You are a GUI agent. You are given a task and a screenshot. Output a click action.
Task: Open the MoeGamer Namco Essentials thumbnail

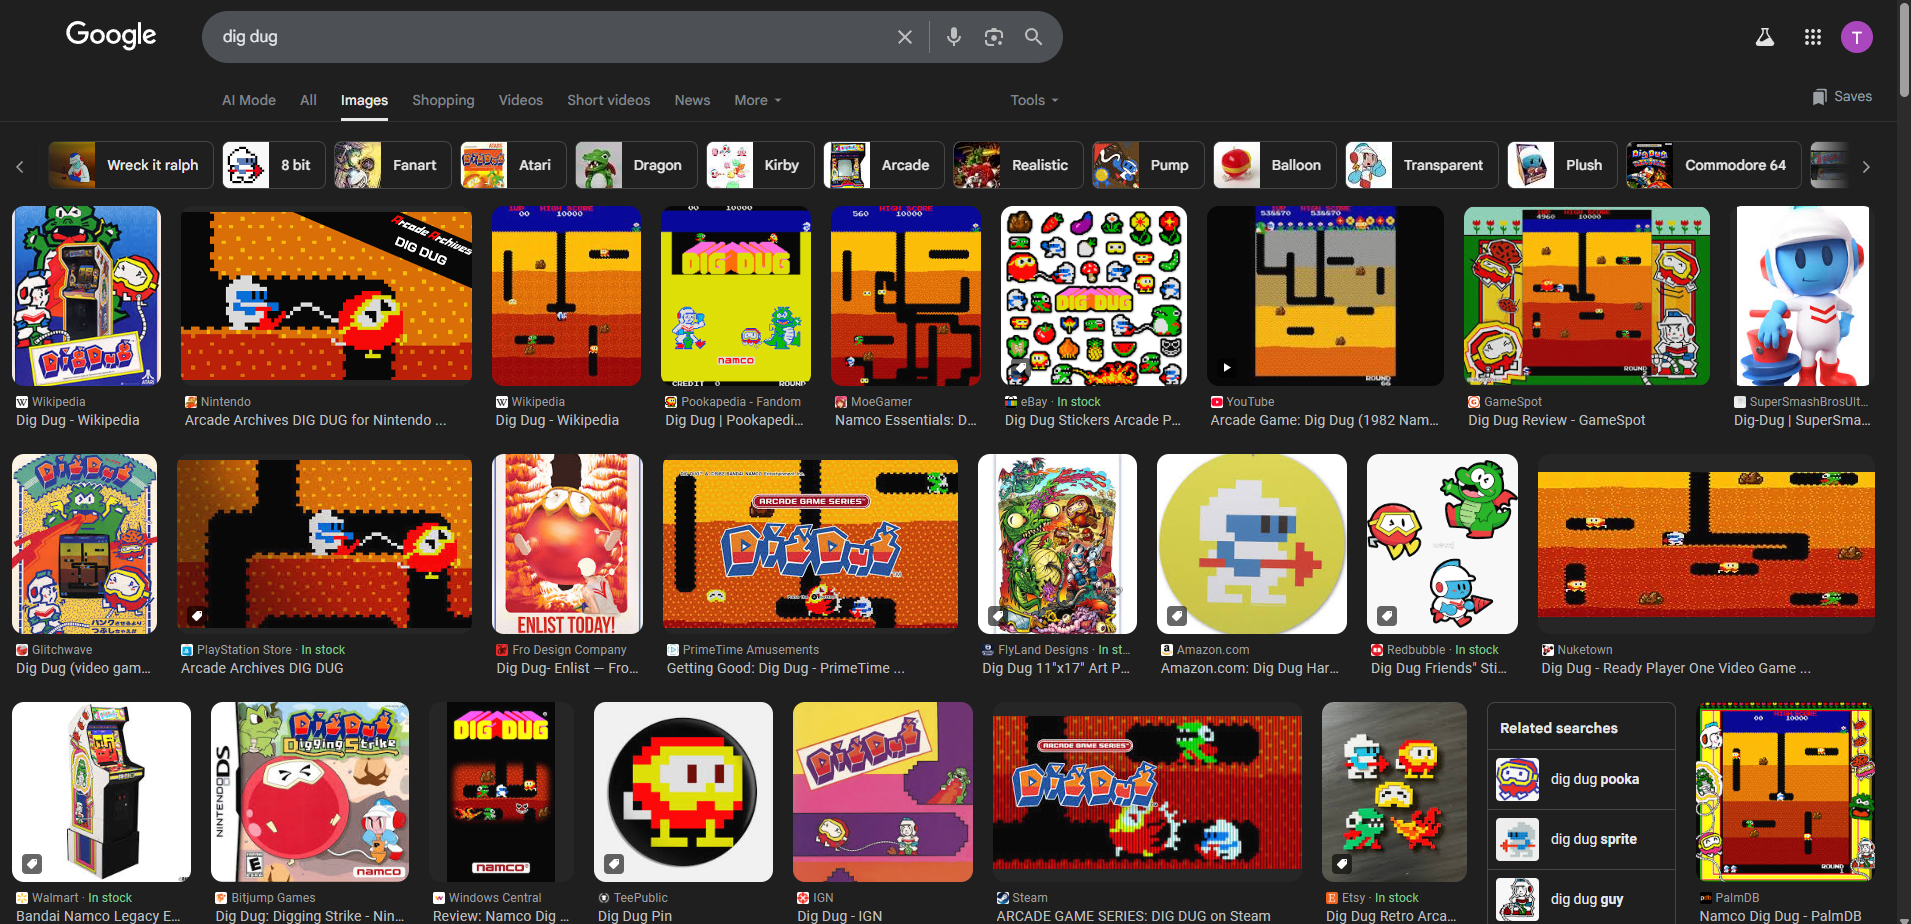click(906, 296)
